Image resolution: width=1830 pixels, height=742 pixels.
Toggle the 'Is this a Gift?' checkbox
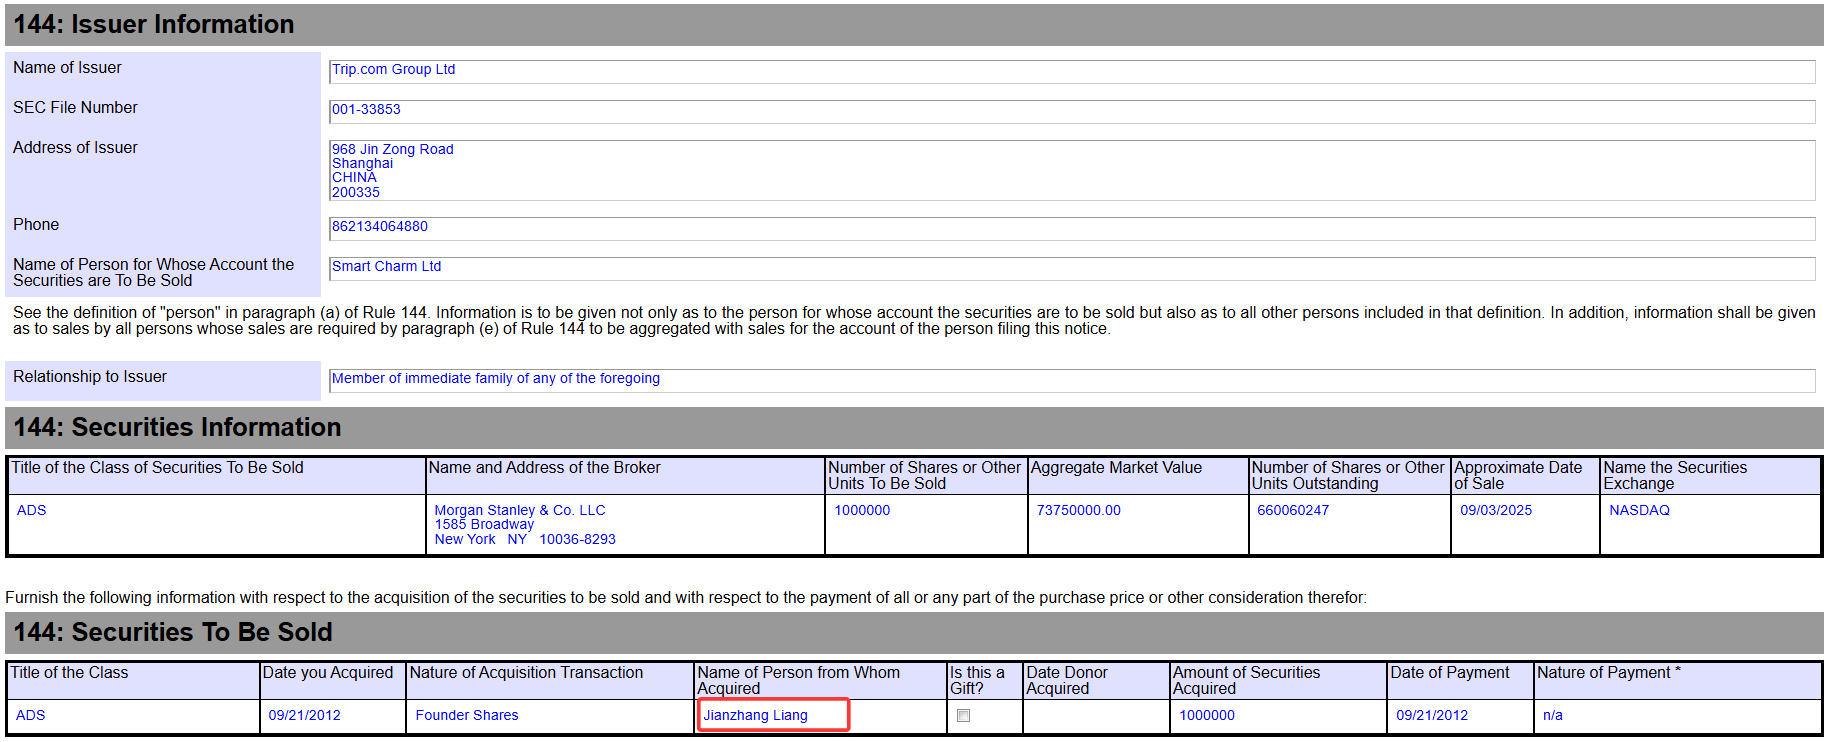coord(963,716)
